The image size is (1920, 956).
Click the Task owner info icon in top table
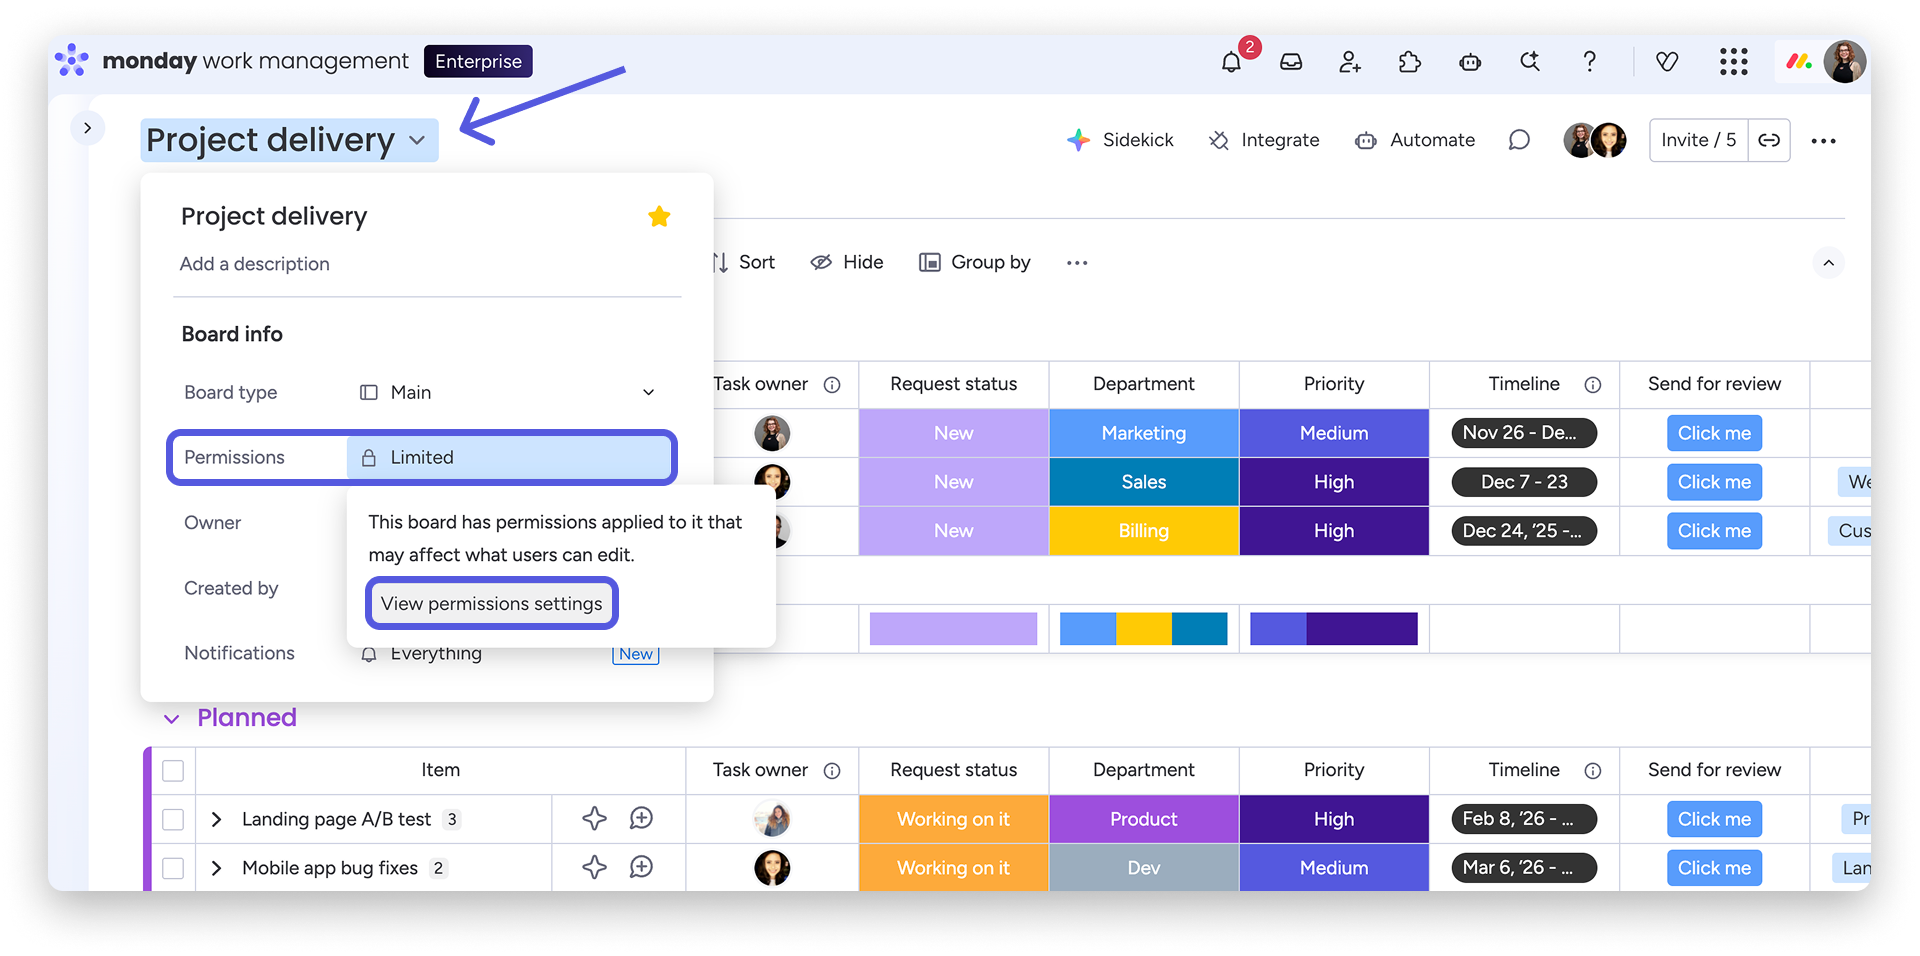click(x=832, y=385)
